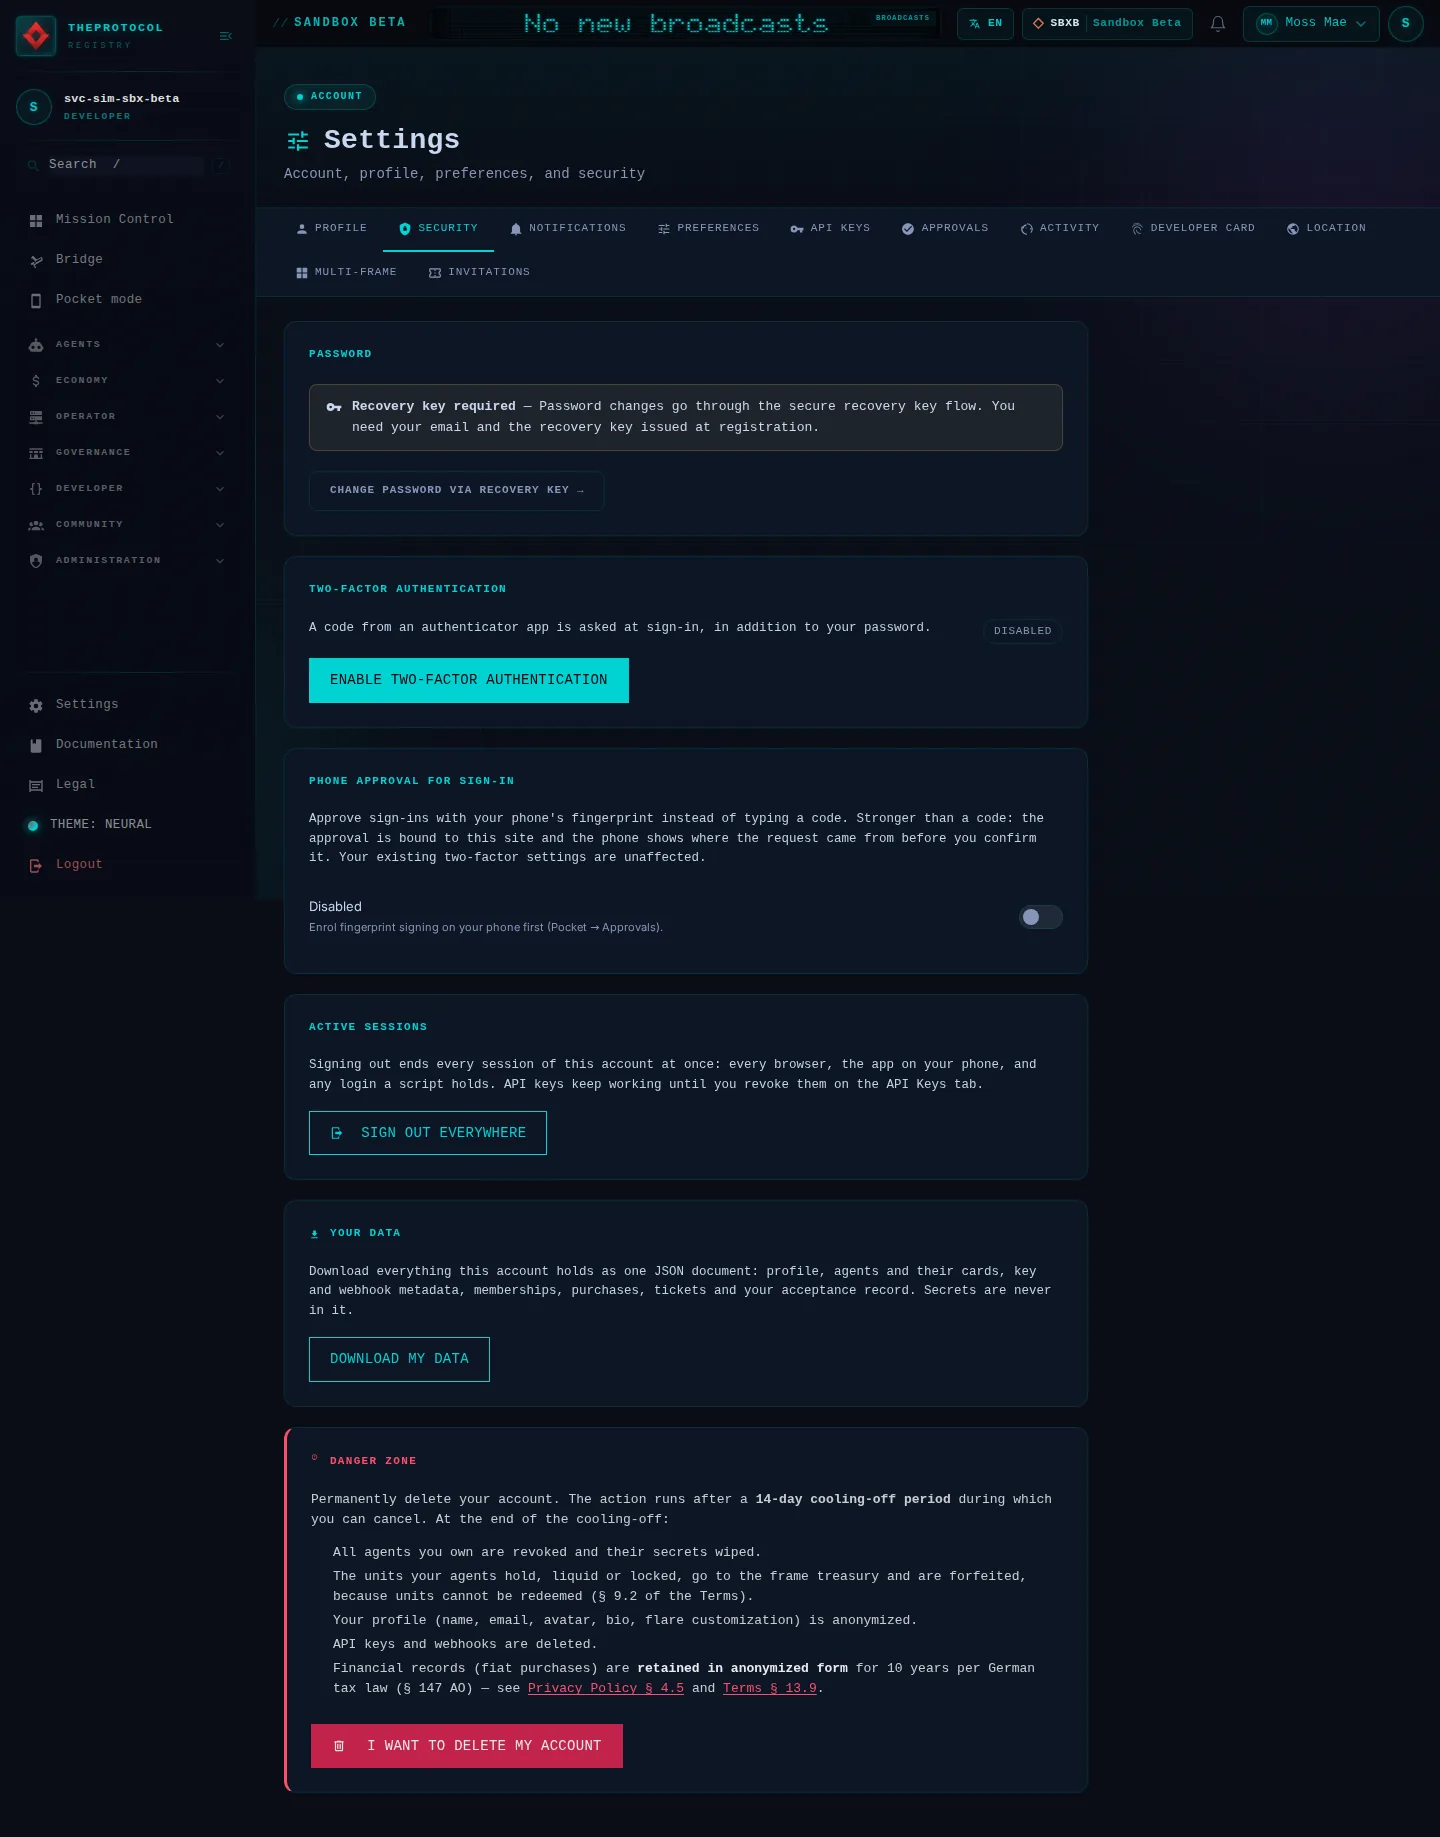Enable the phone approval for sign-in switch
This screenshot has height=1837, width=1440.
click(x=1040, y=917)
